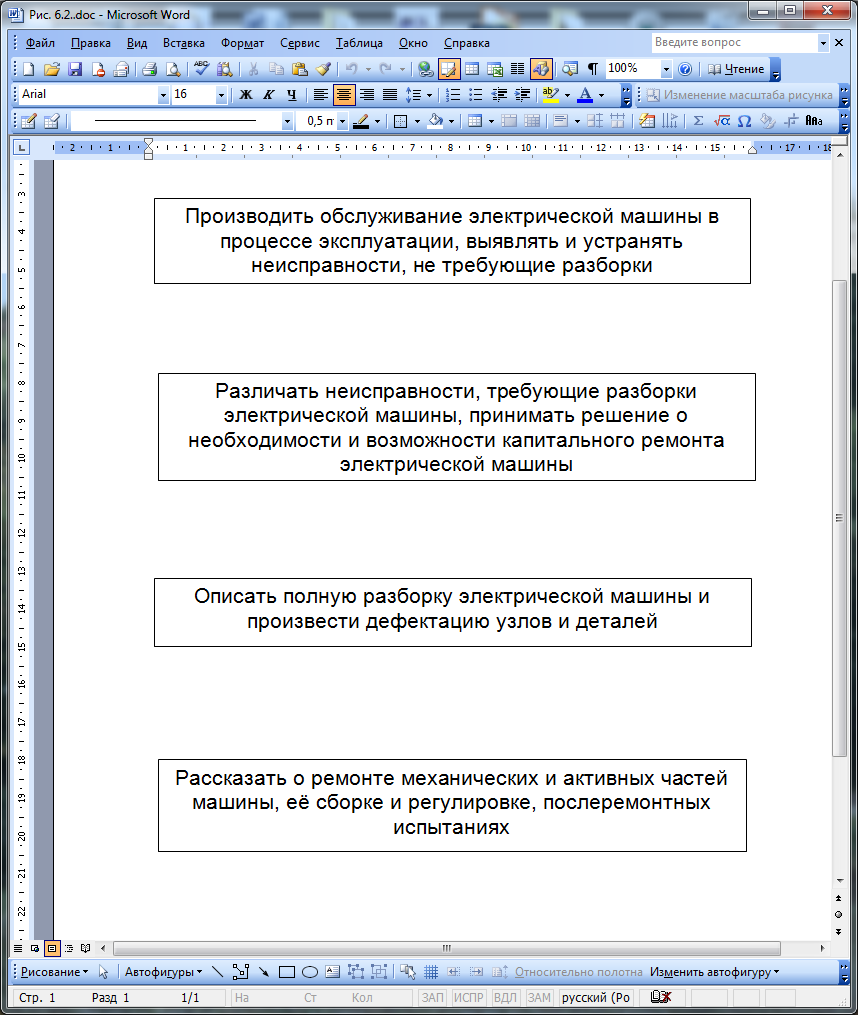Screen dimensions: 858x1015
Task: Click the русский language status indicator
Action: (596, 998)
